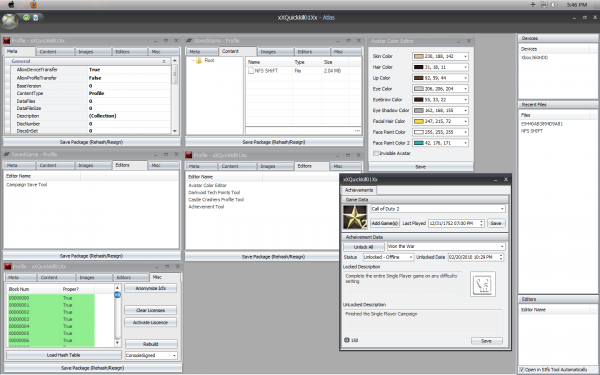The width and height of the screenshot is (600, 375).
Task: Select Avatar Color Editor in the editor list
Action: [207, 185]
